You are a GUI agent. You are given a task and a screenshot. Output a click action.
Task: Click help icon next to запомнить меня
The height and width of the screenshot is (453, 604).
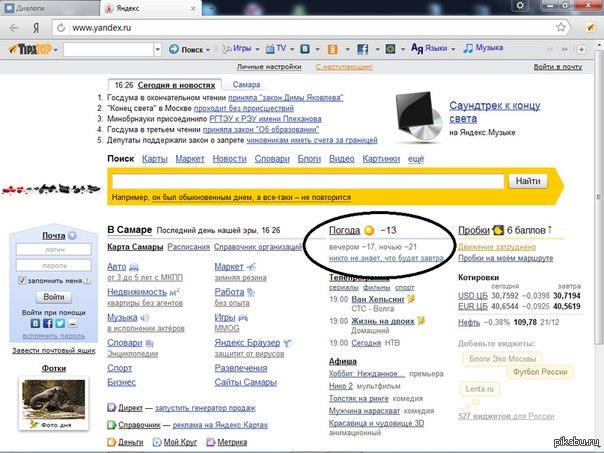tap(87, 281)
